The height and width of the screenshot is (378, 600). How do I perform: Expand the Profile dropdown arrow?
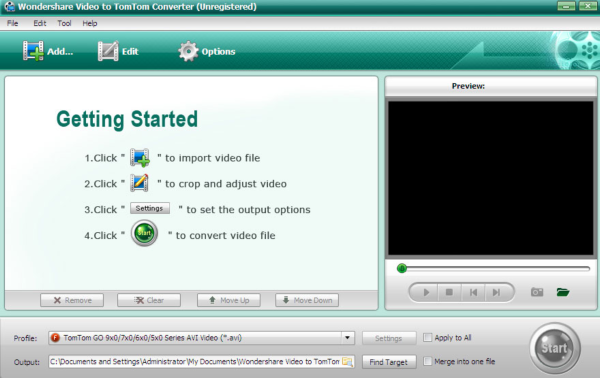coord(347,338)
